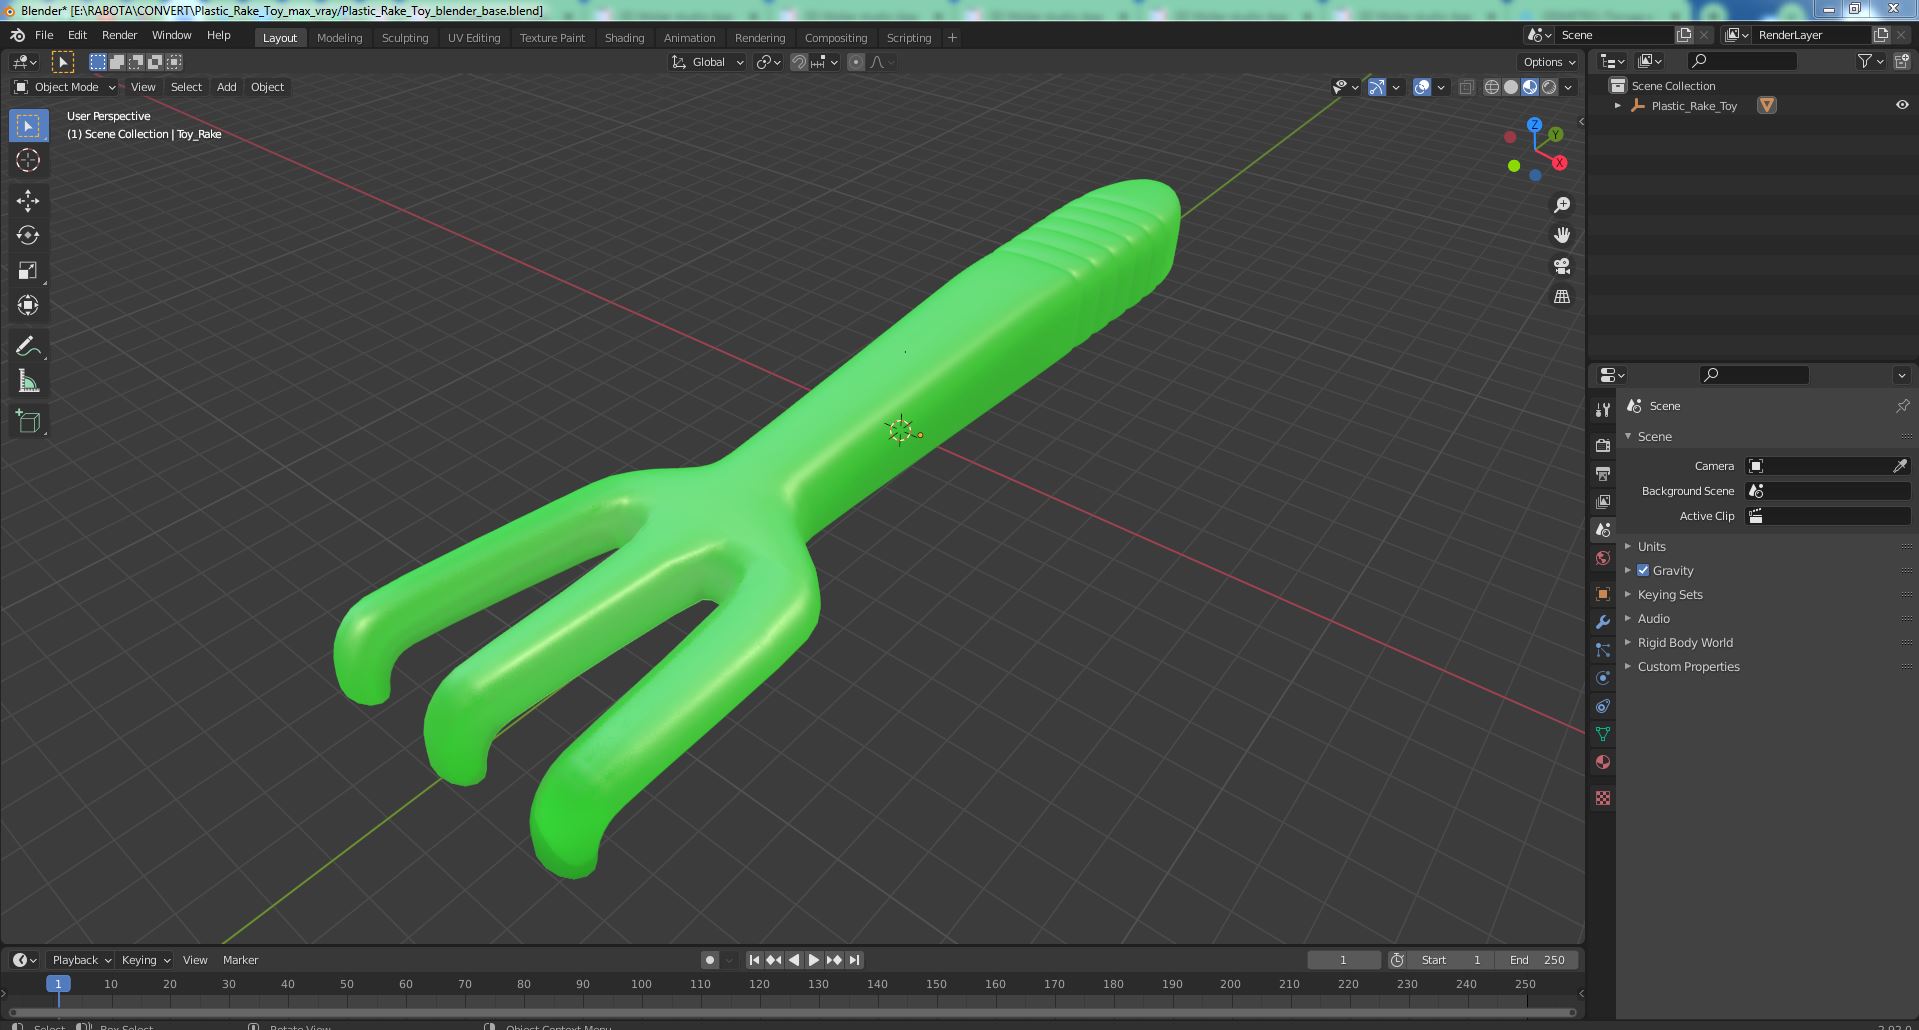Click the viewport zoom magnifier icon
Image resolution: width=1919 pixels, height=1030 pixels.
1561,205
